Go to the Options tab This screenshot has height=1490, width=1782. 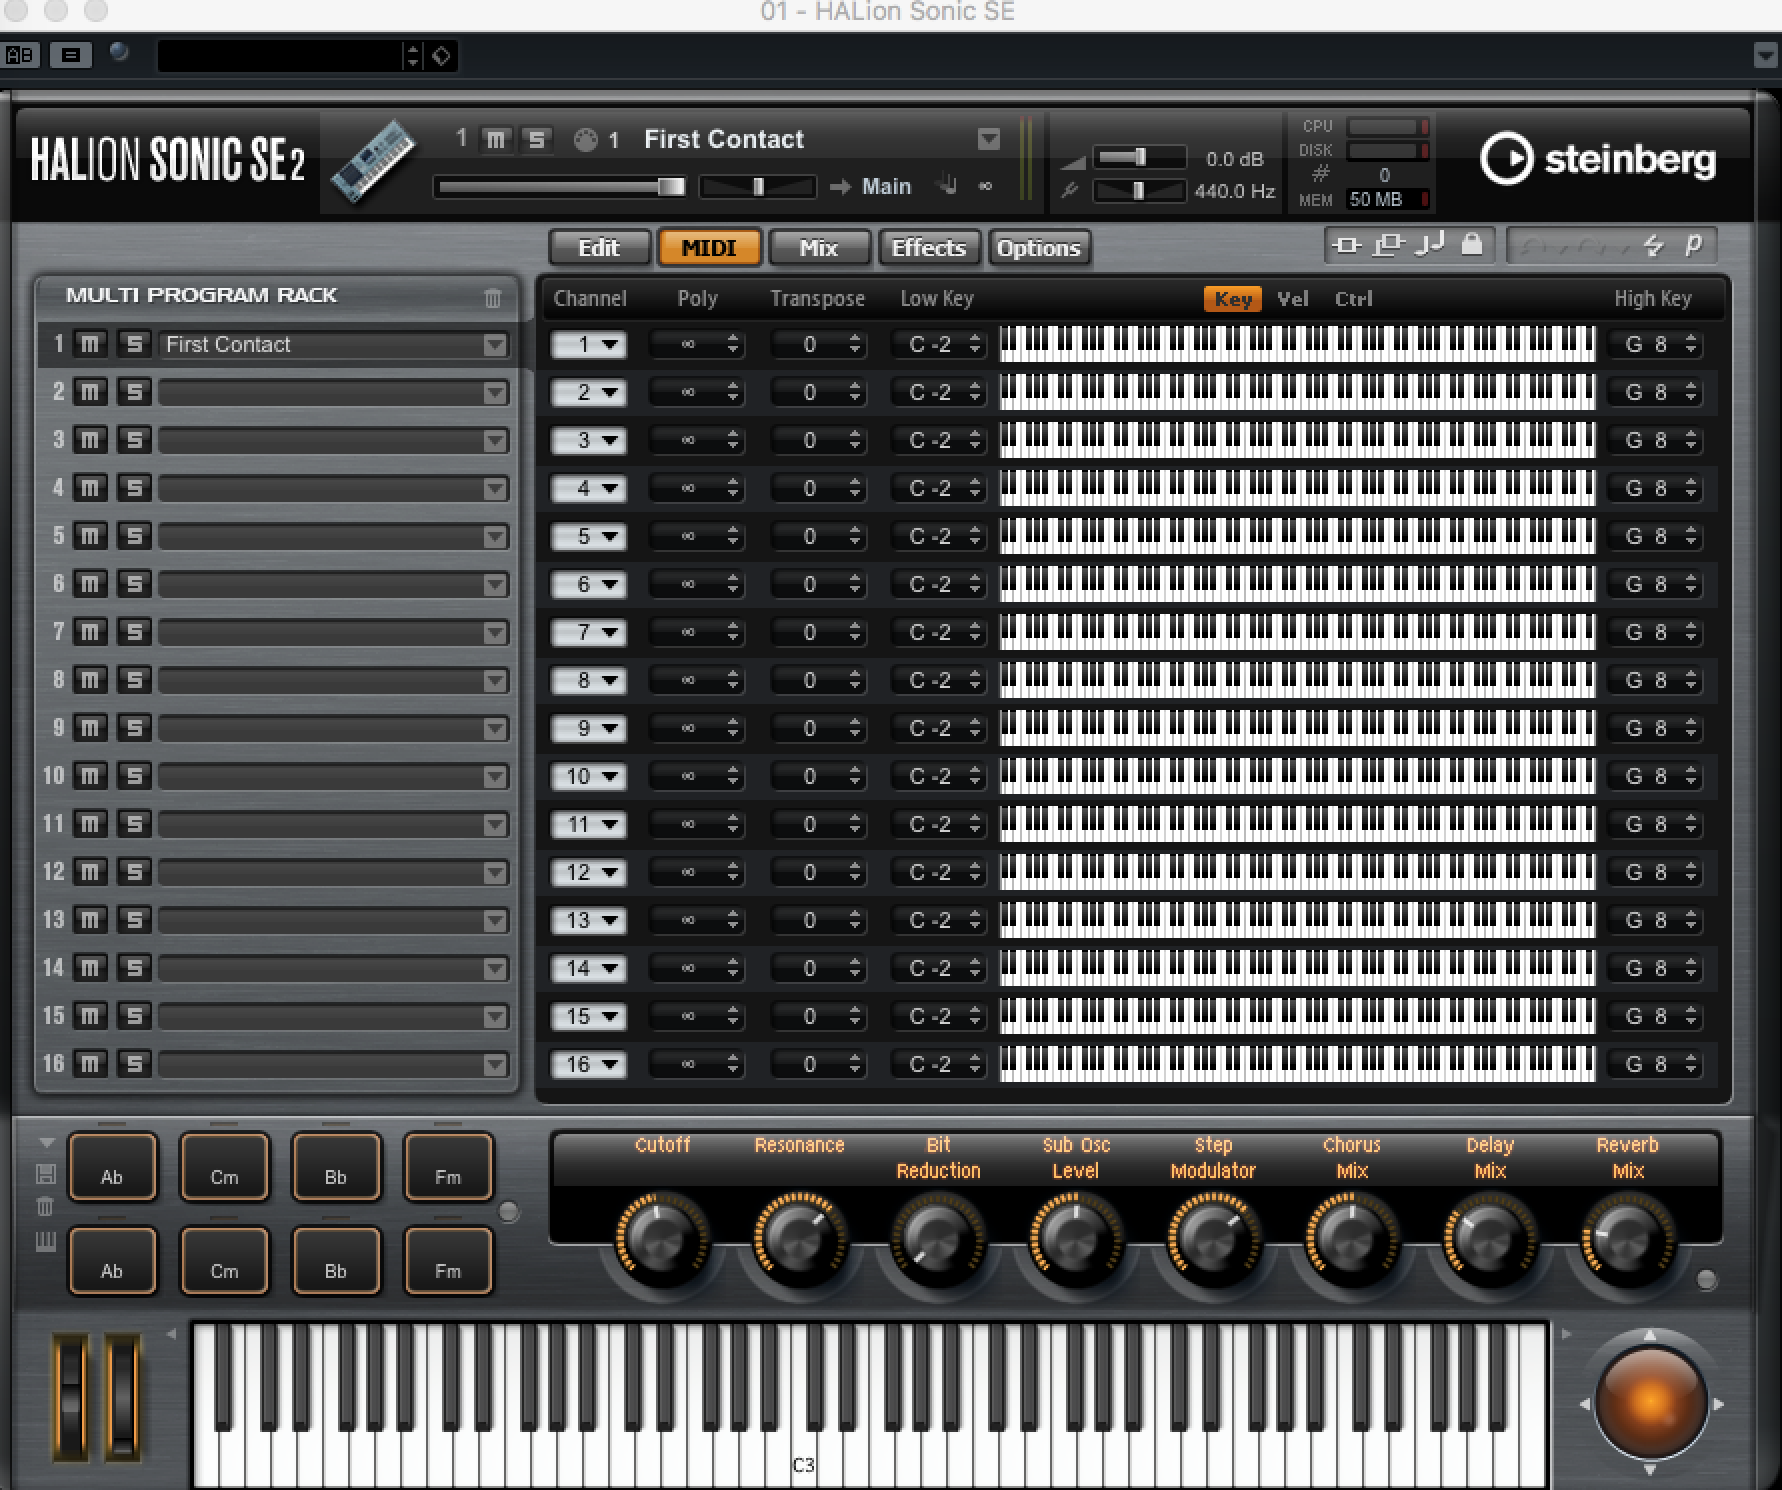1039,248
